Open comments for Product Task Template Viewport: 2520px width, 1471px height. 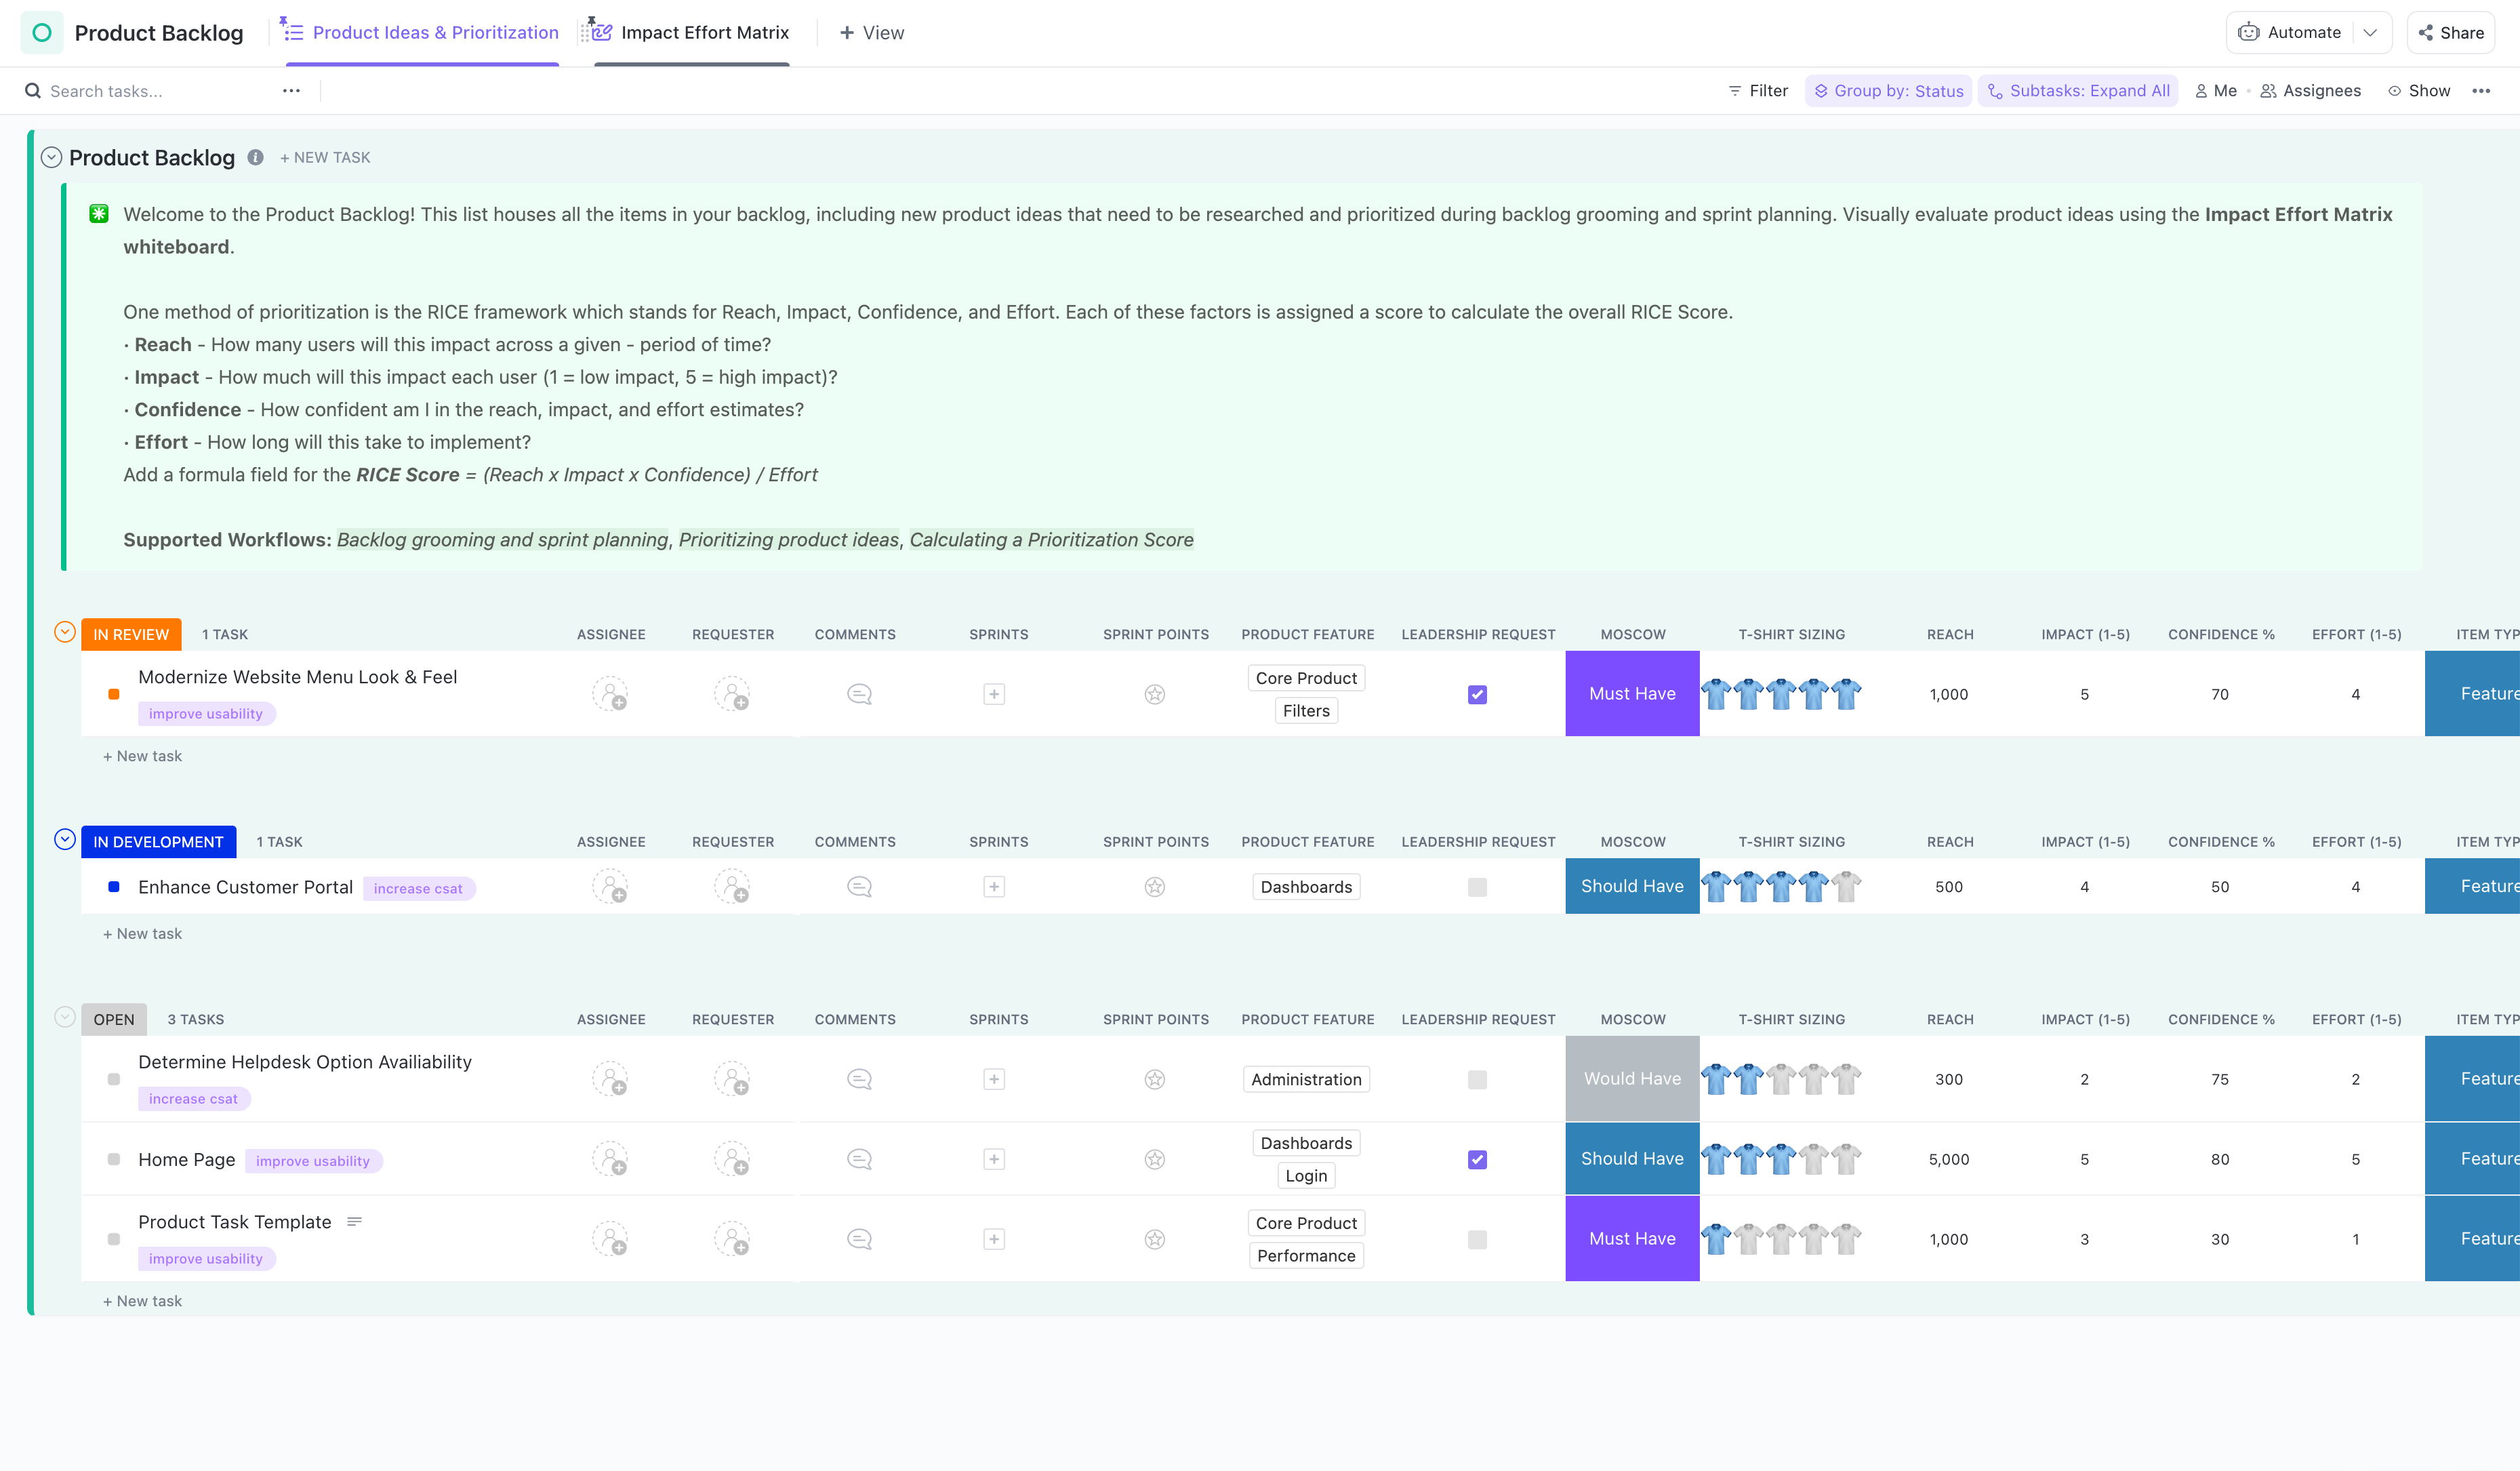pos(859,1239)
